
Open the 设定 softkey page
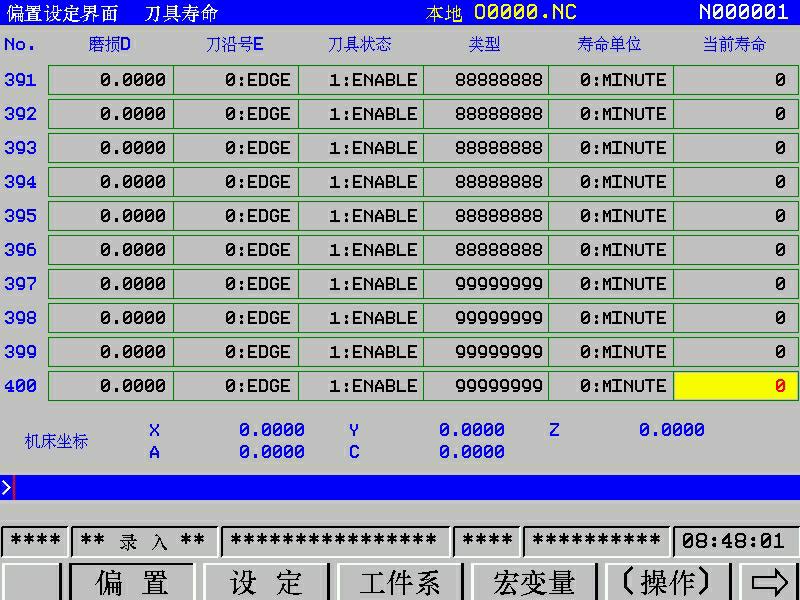click(x=266, y=582)
